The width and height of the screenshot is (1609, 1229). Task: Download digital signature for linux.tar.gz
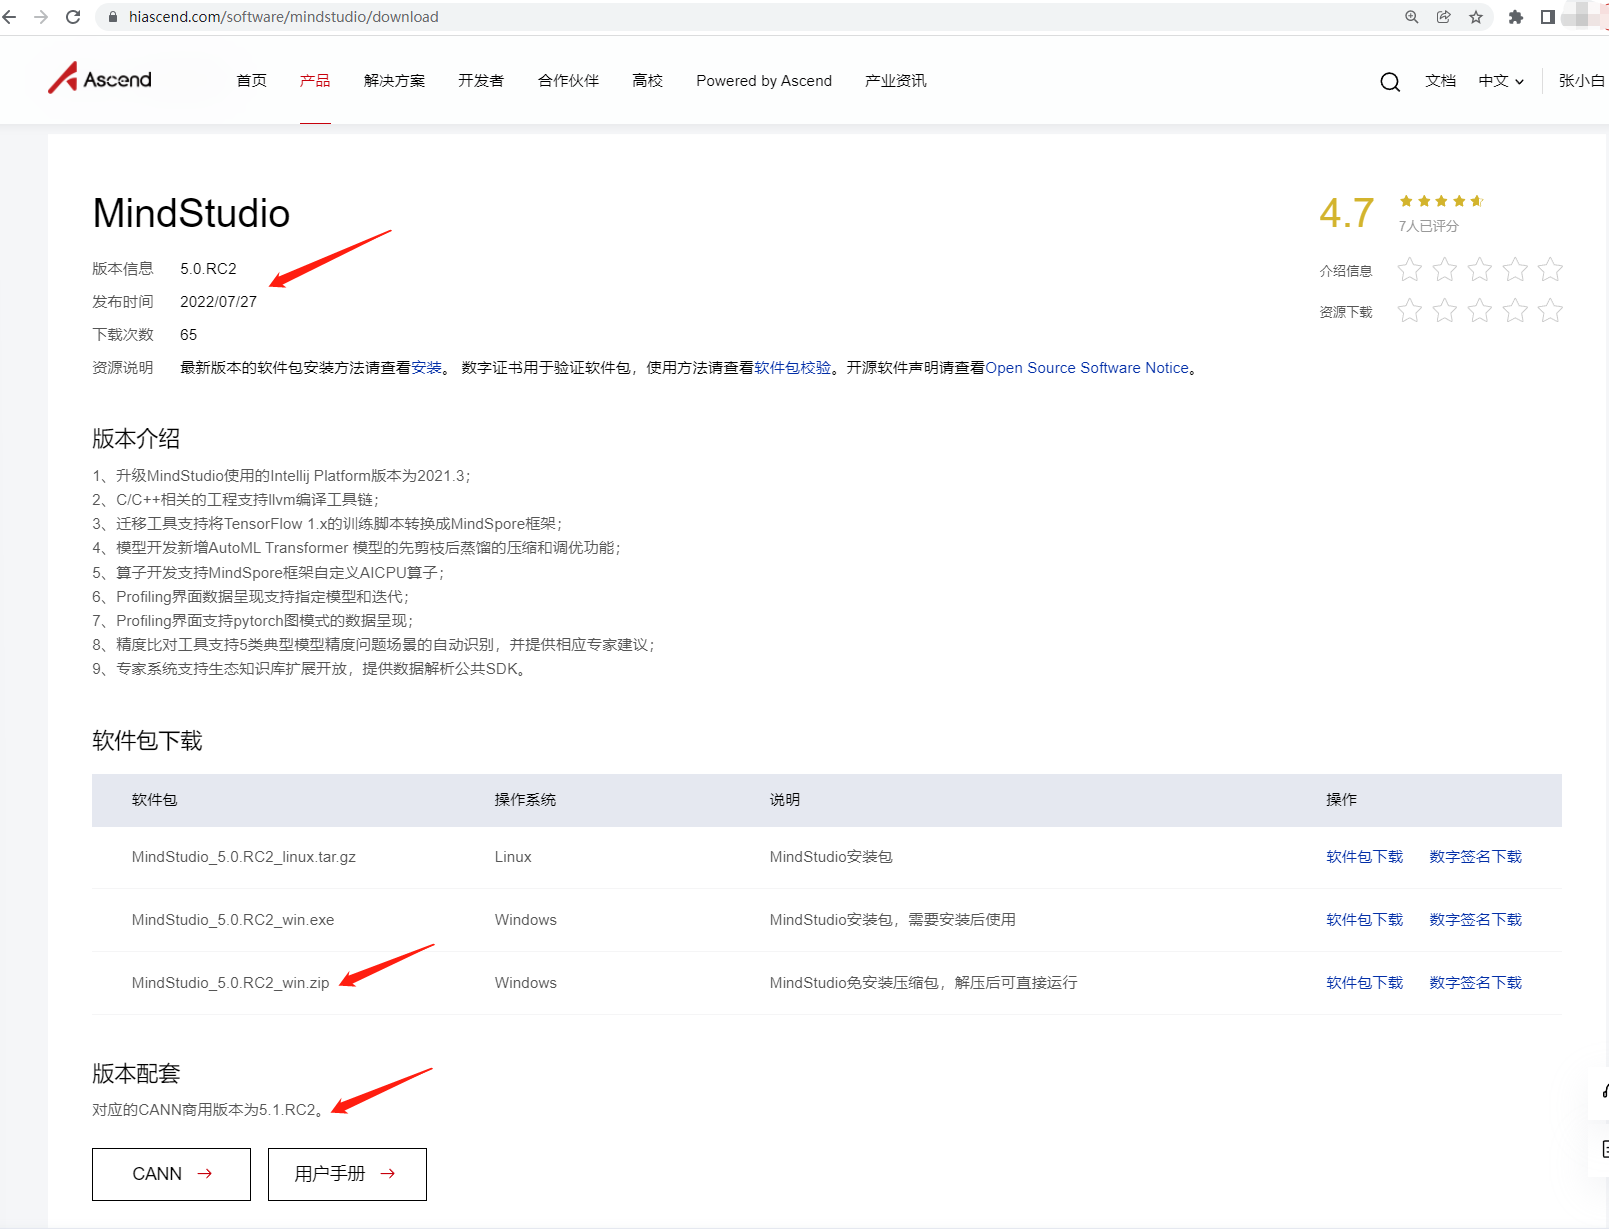click(x=1476, y=857)
